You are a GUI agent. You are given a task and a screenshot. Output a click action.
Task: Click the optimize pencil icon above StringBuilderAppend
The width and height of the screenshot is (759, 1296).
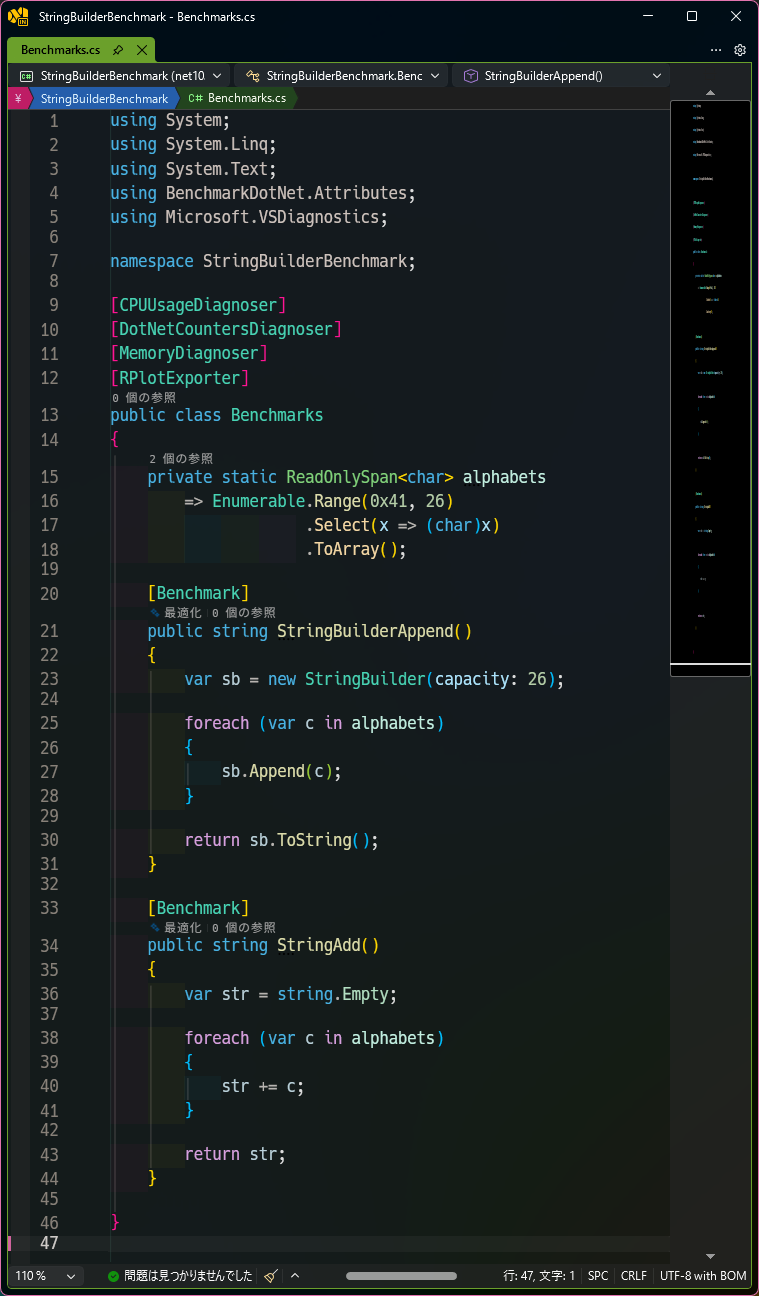tap(155, 612)
